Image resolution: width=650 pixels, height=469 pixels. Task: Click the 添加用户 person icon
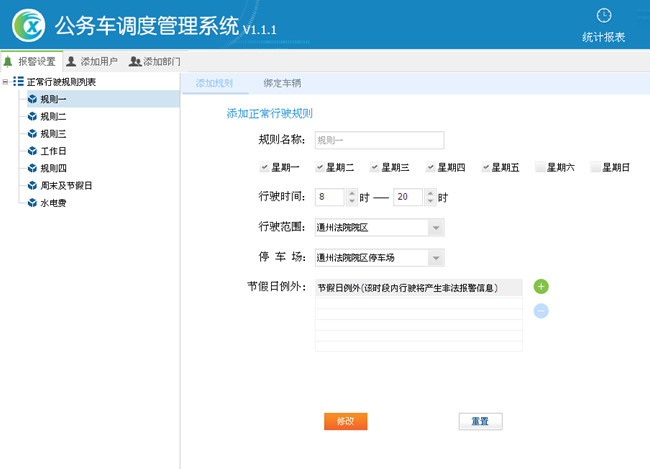71,61
